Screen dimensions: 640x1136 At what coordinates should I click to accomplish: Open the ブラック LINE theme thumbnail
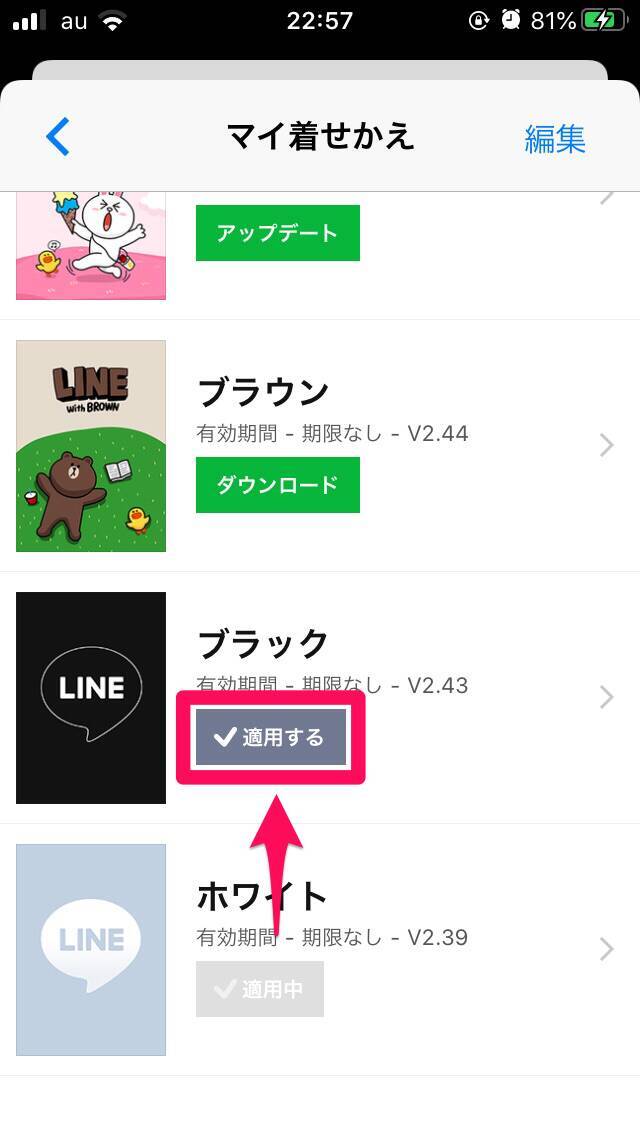(x=91, y=698)
